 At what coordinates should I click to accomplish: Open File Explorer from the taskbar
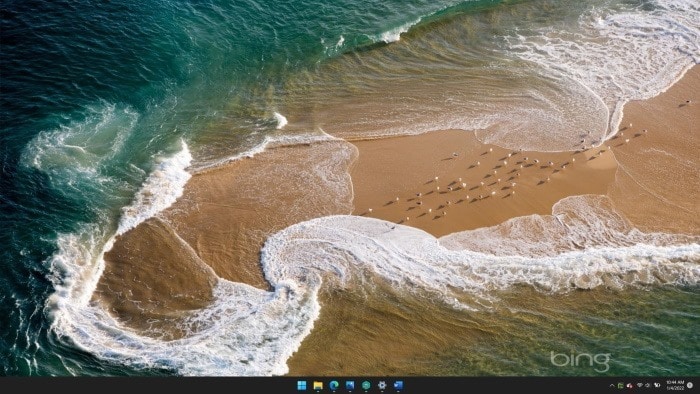click(318, 385)
